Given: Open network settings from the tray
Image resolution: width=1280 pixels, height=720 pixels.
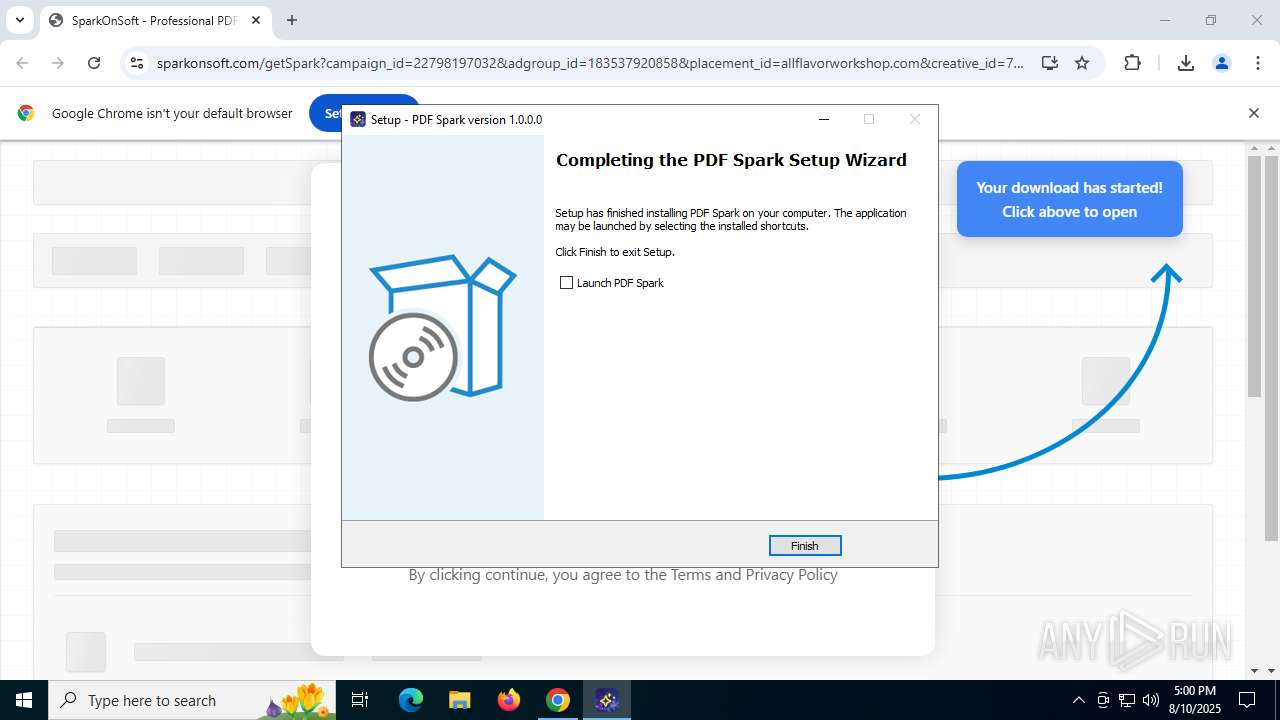Looking at the screenshot, I should click(1127, 700).
